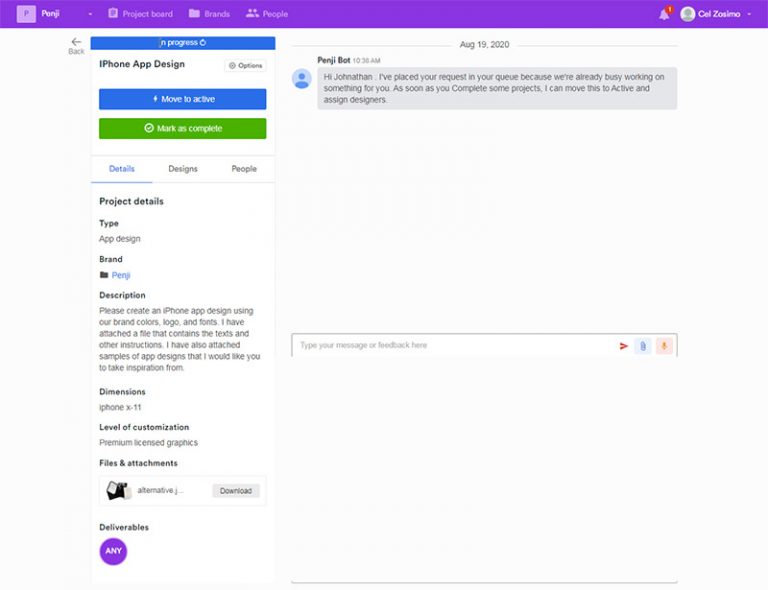
Task: Switch to the People tab in project panel
Action: pyautogui.click(x=244, y=169)
